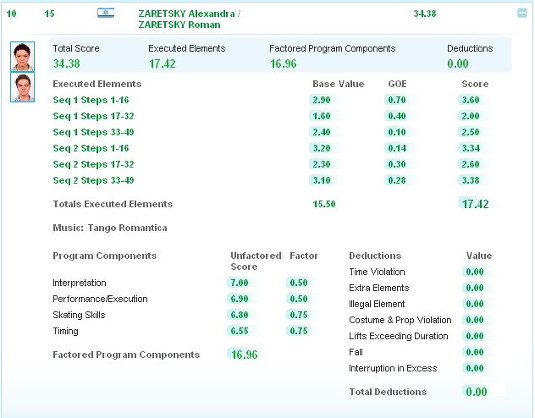Select Seq 2 Steps 17-32 element
This screenshot has height=418, width=535.
pos(93,164)
